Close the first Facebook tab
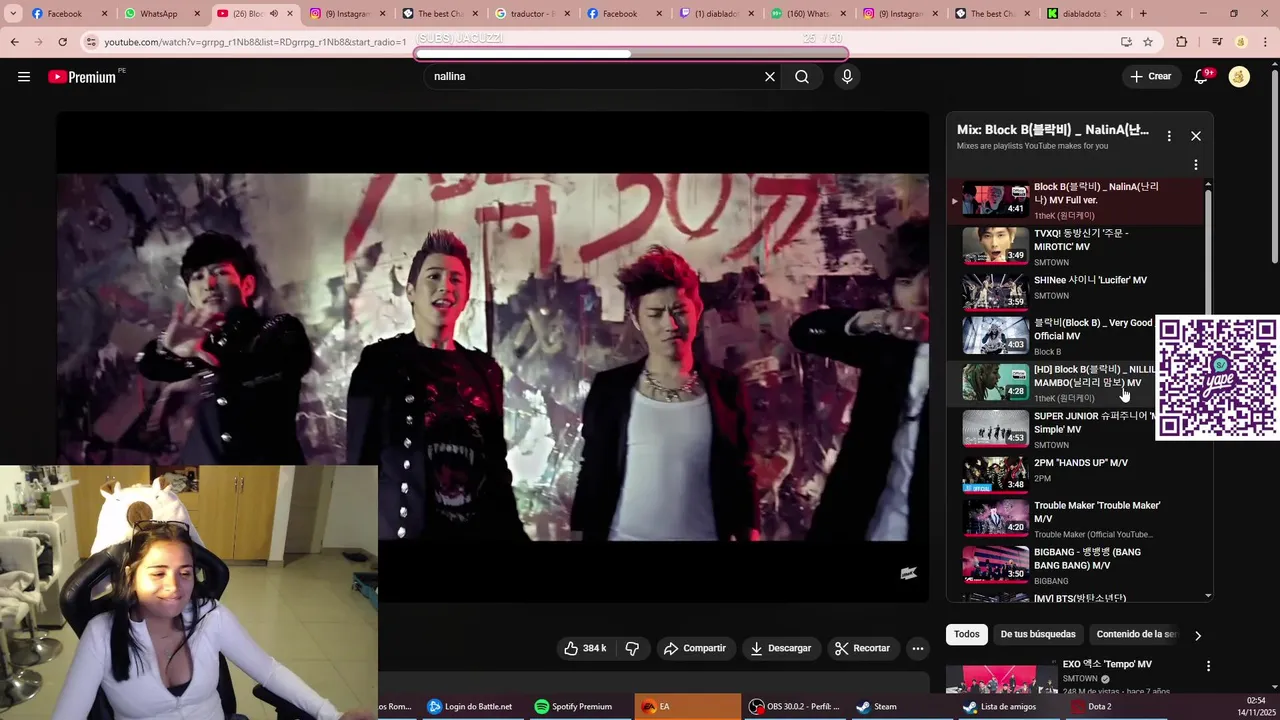The image size is (1280, 720). (104, 14)
